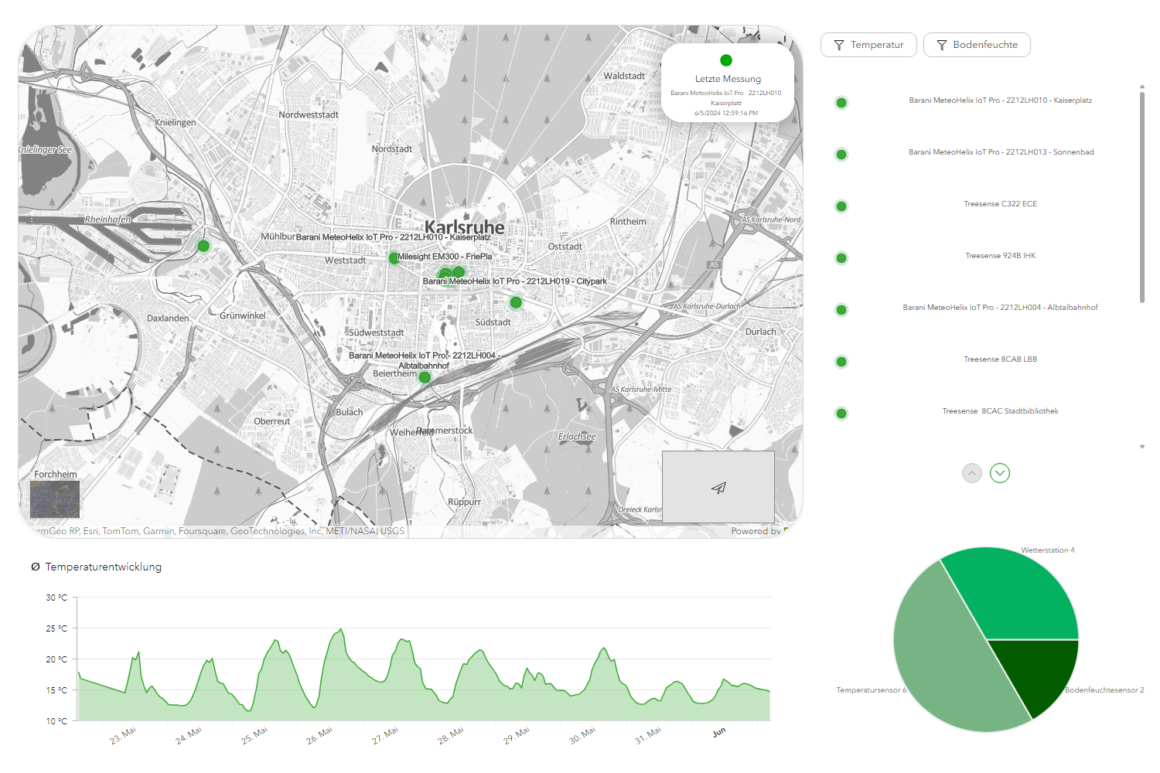
Task: Expand the list using the circled down chevron
Action: tap(999, 472)
